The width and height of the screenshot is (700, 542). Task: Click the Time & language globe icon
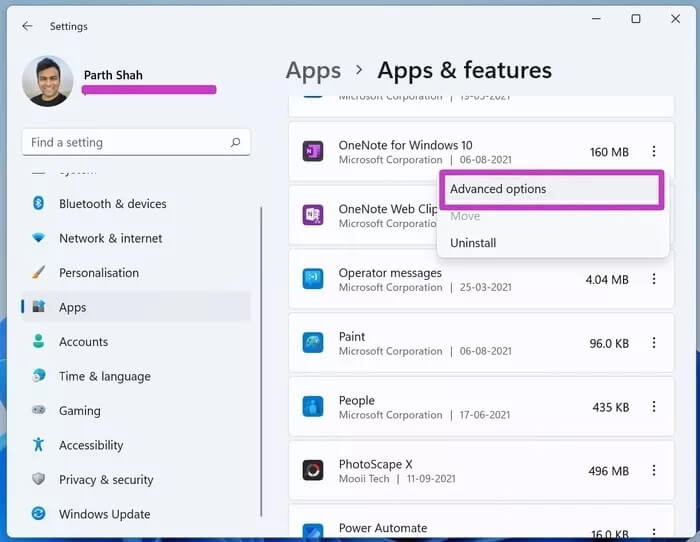[38, 376]
